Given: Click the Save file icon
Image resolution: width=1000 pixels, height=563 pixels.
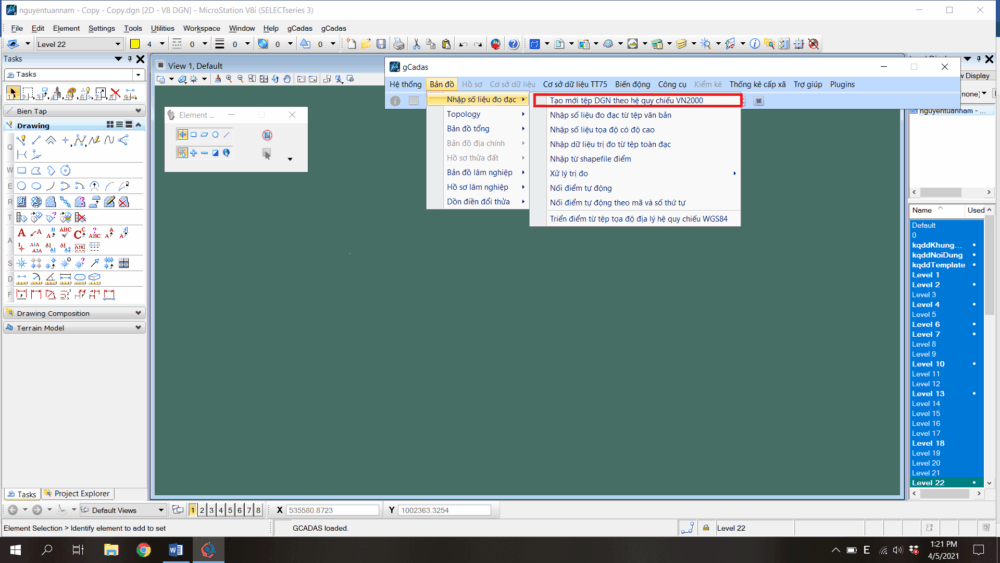Looking at the screenshot, I should click(381, 44).
